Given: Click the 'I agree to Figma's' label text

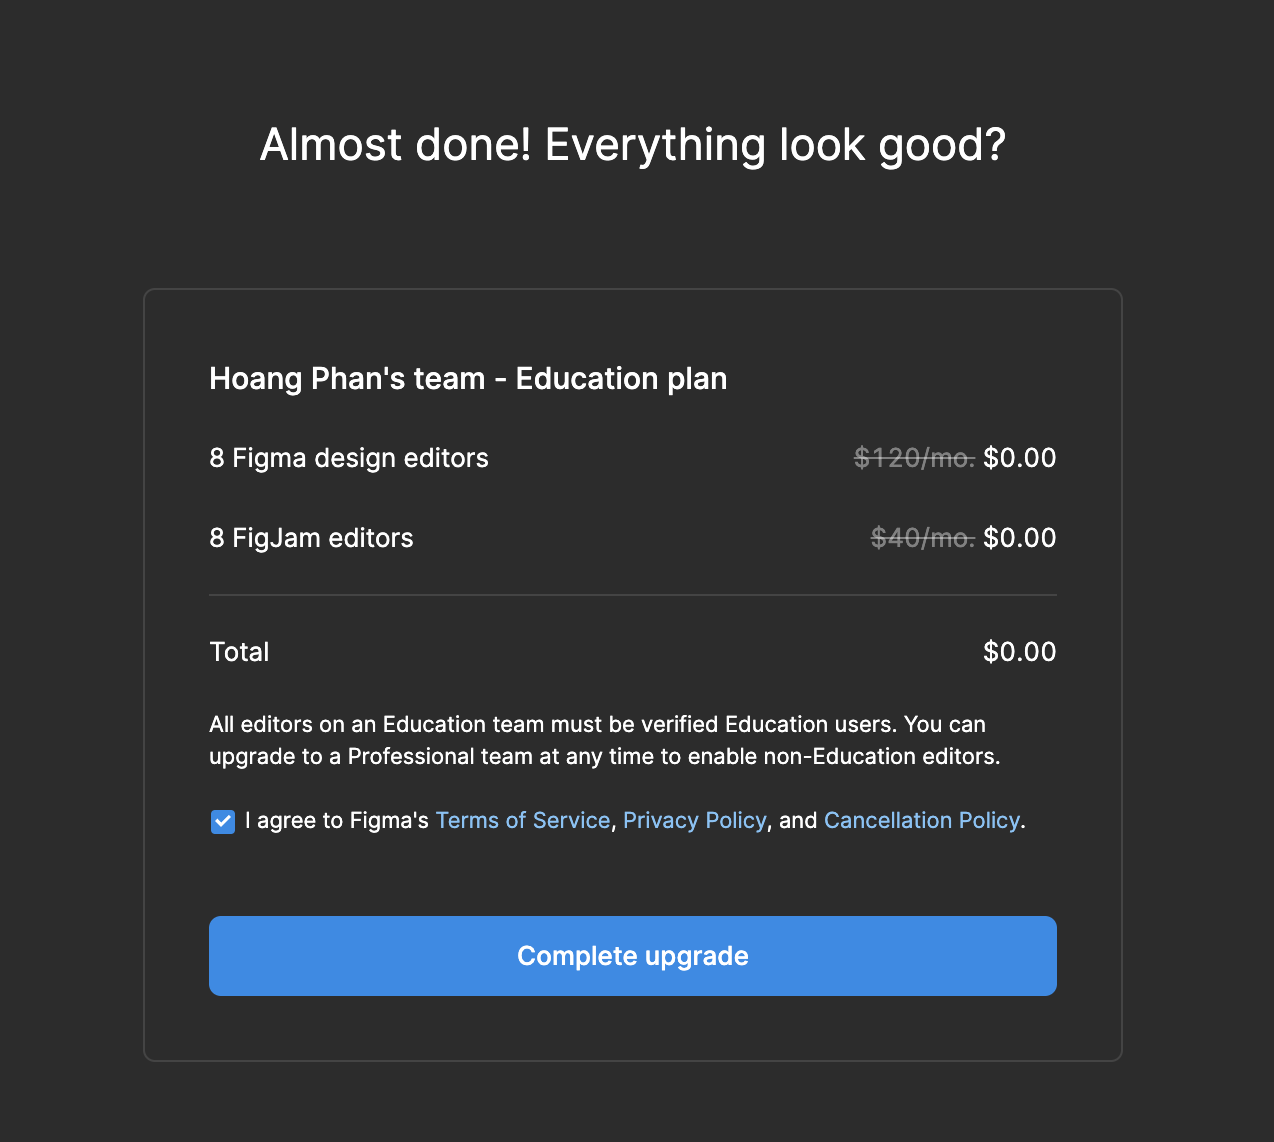Looking at the screenshot, I should pyautogui.click(x=336, y=821).
